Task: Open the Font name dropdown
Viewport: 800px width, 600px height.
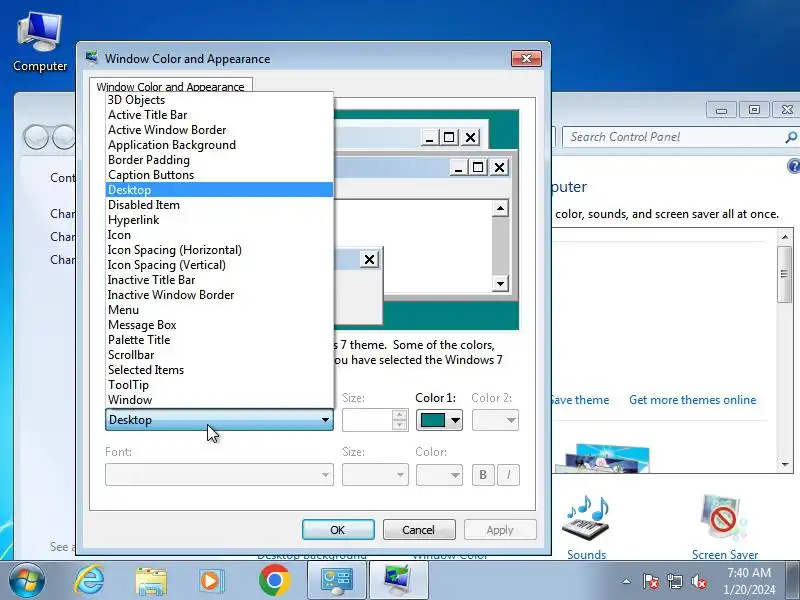Action: (x=219, y=474)
